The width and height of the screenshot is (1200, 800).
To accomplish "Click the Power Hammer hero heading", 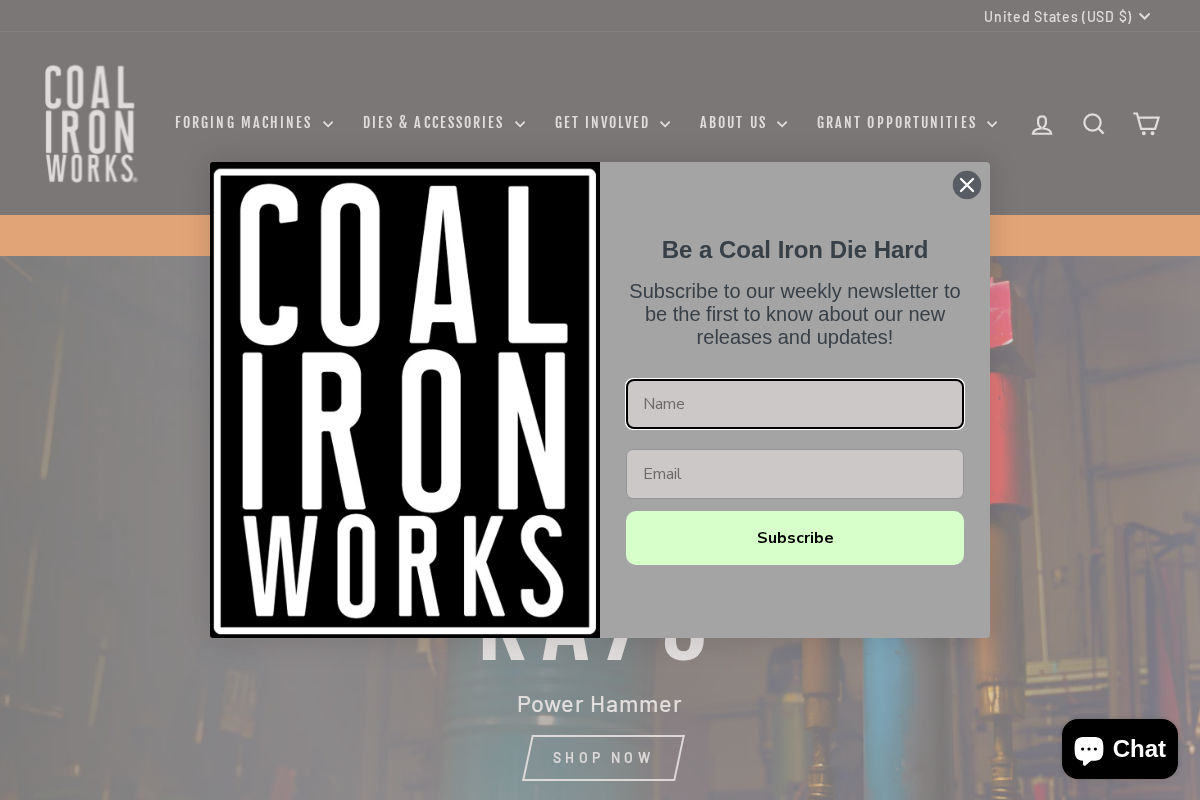I will tap(599, 704).
